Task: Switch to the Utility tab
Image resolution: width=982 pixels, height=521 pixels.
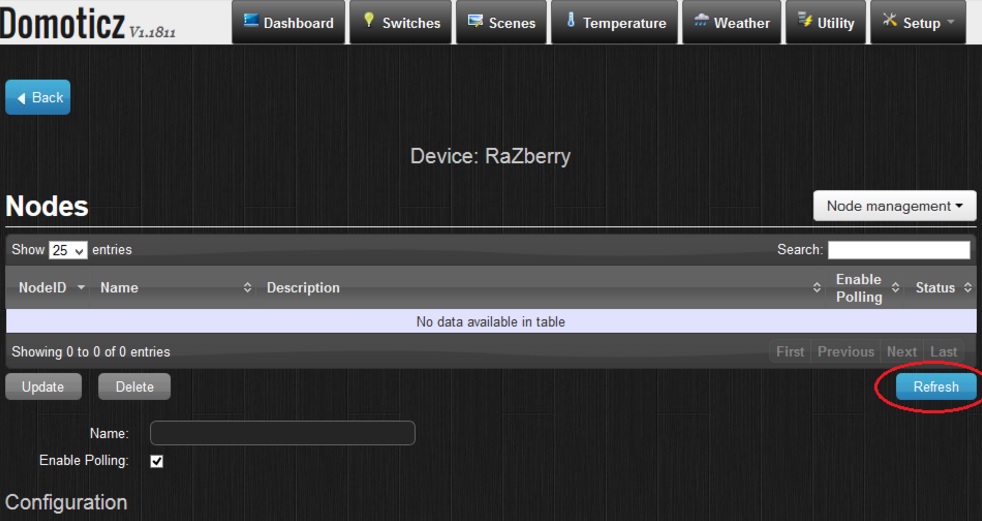Action: [x=825, y=23]
